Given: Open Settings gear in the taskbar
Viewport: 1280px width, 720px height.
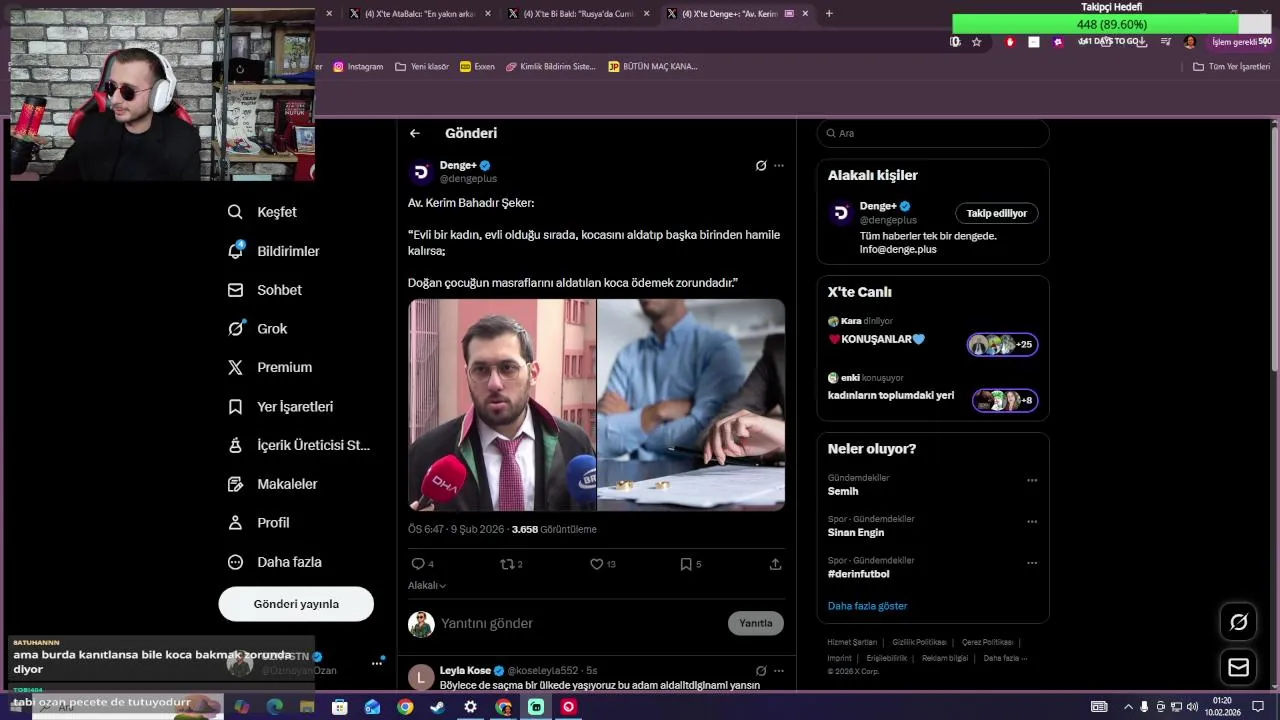Looking at the screenshot, I should (x=470, y=707).
